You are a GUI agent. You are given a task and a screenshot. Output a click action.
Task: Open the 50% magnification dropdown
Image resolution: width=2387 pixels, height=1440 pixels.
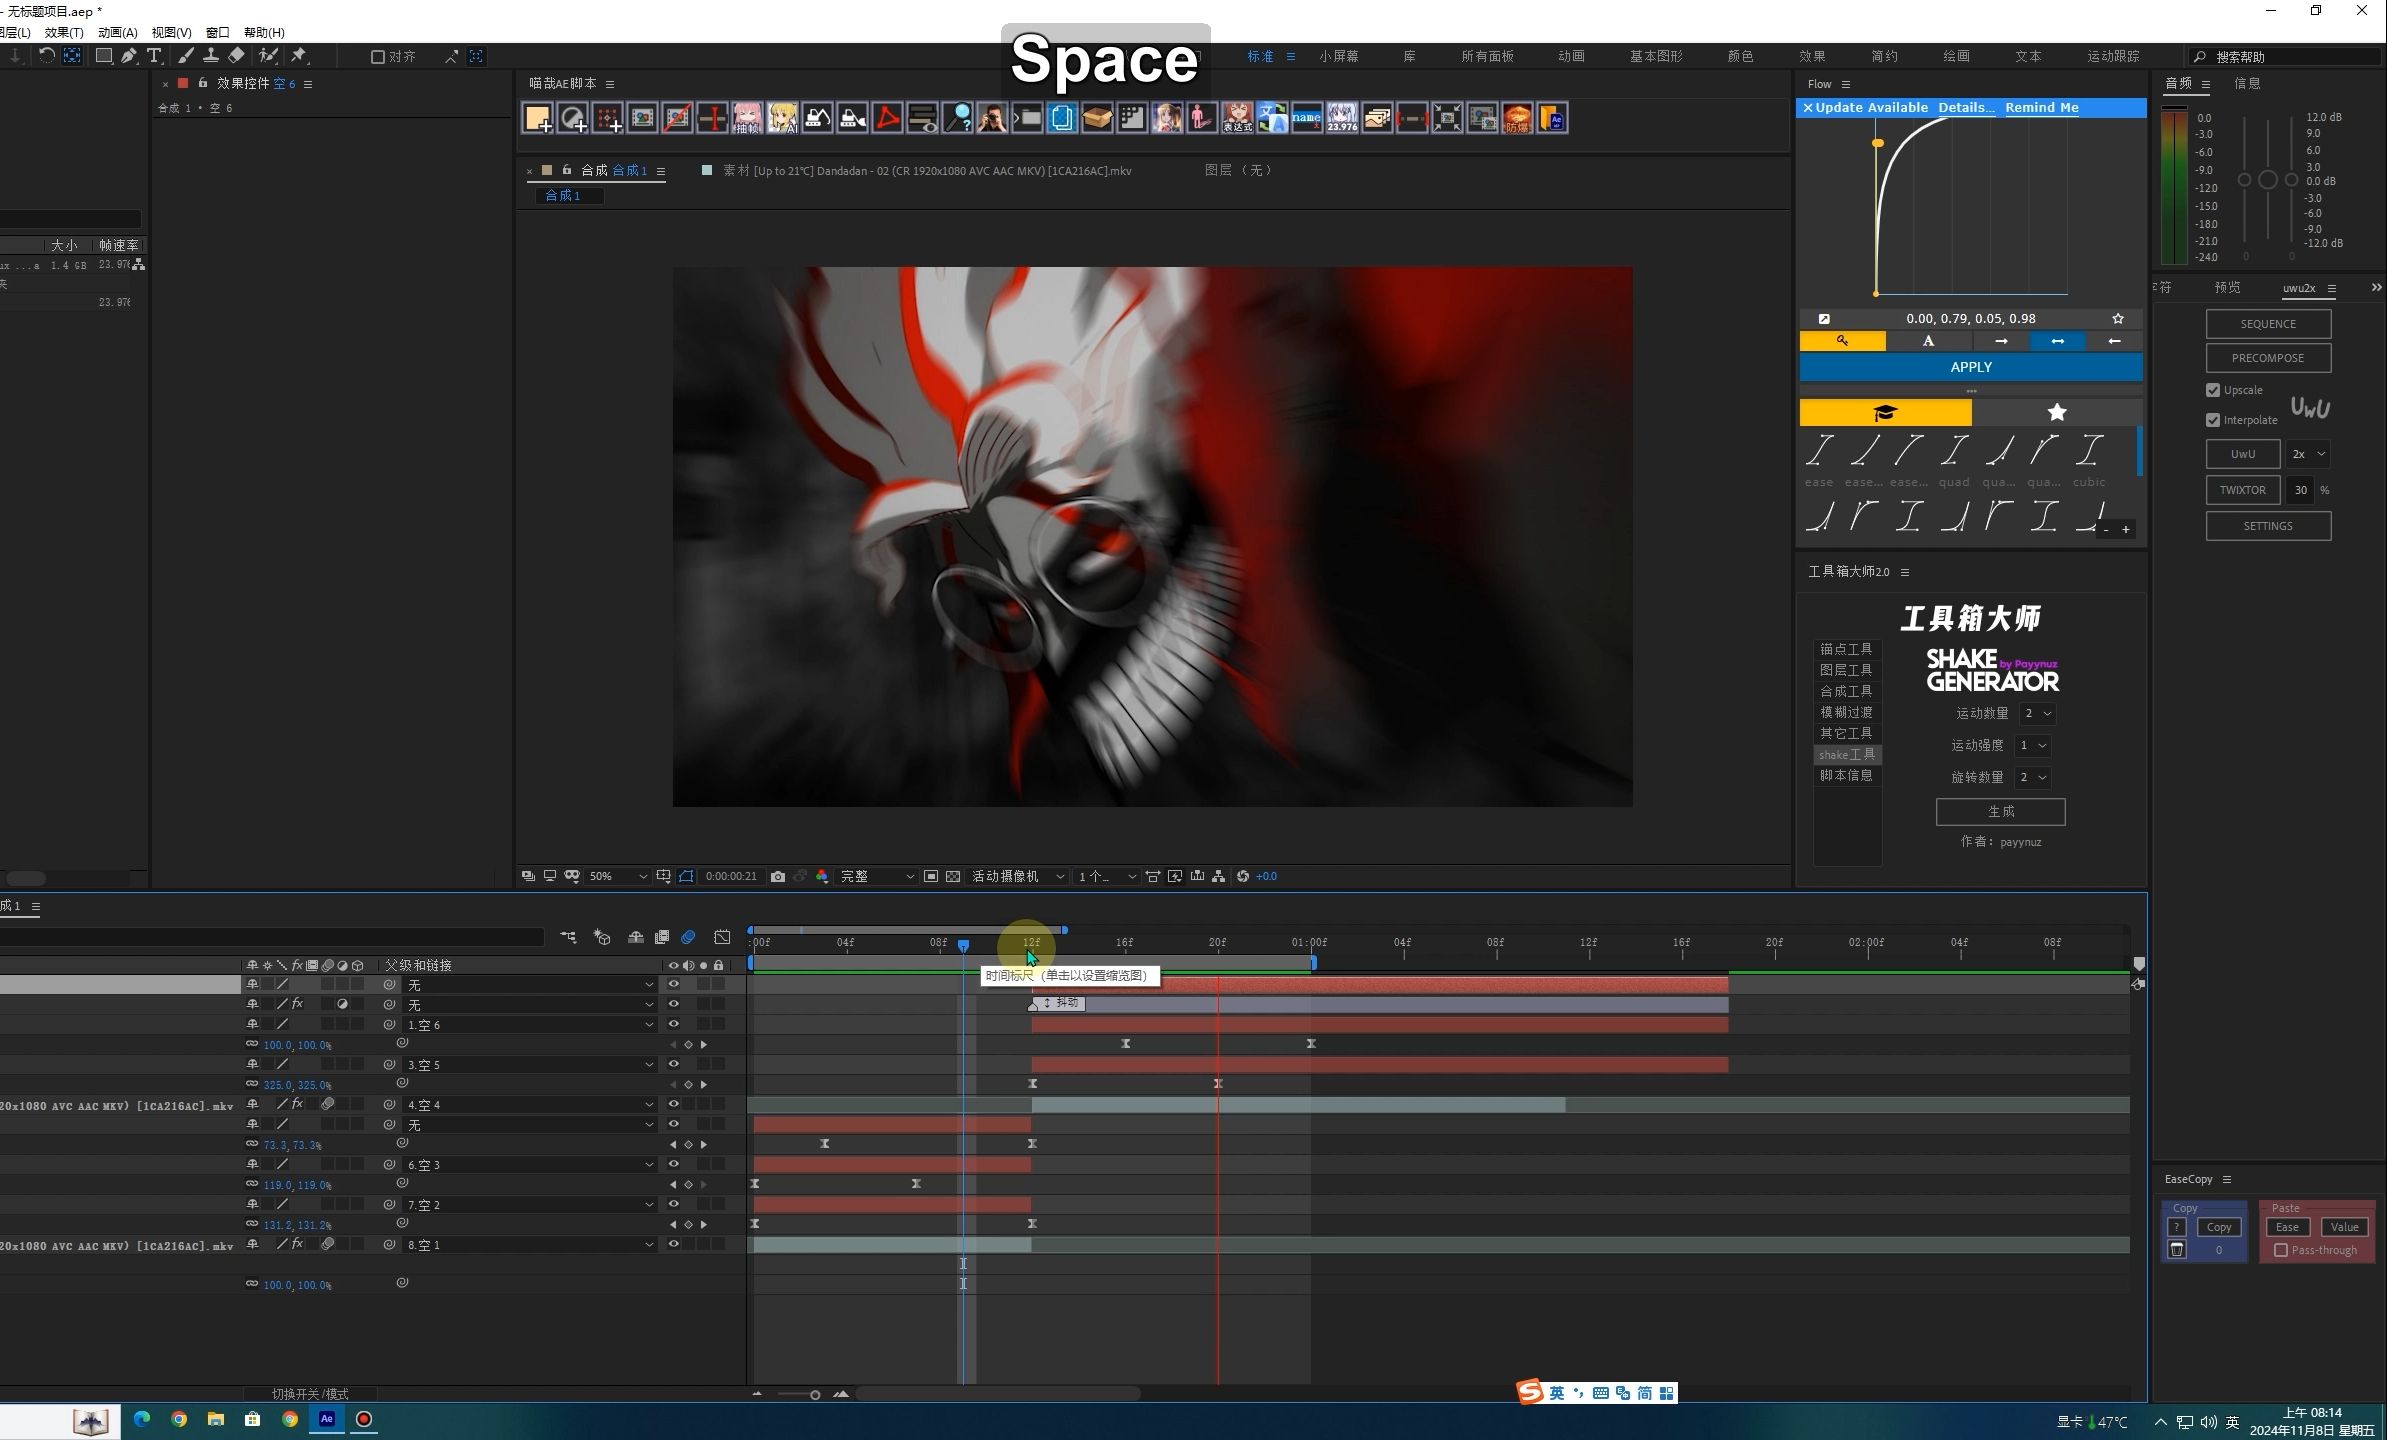click(617, 876)
